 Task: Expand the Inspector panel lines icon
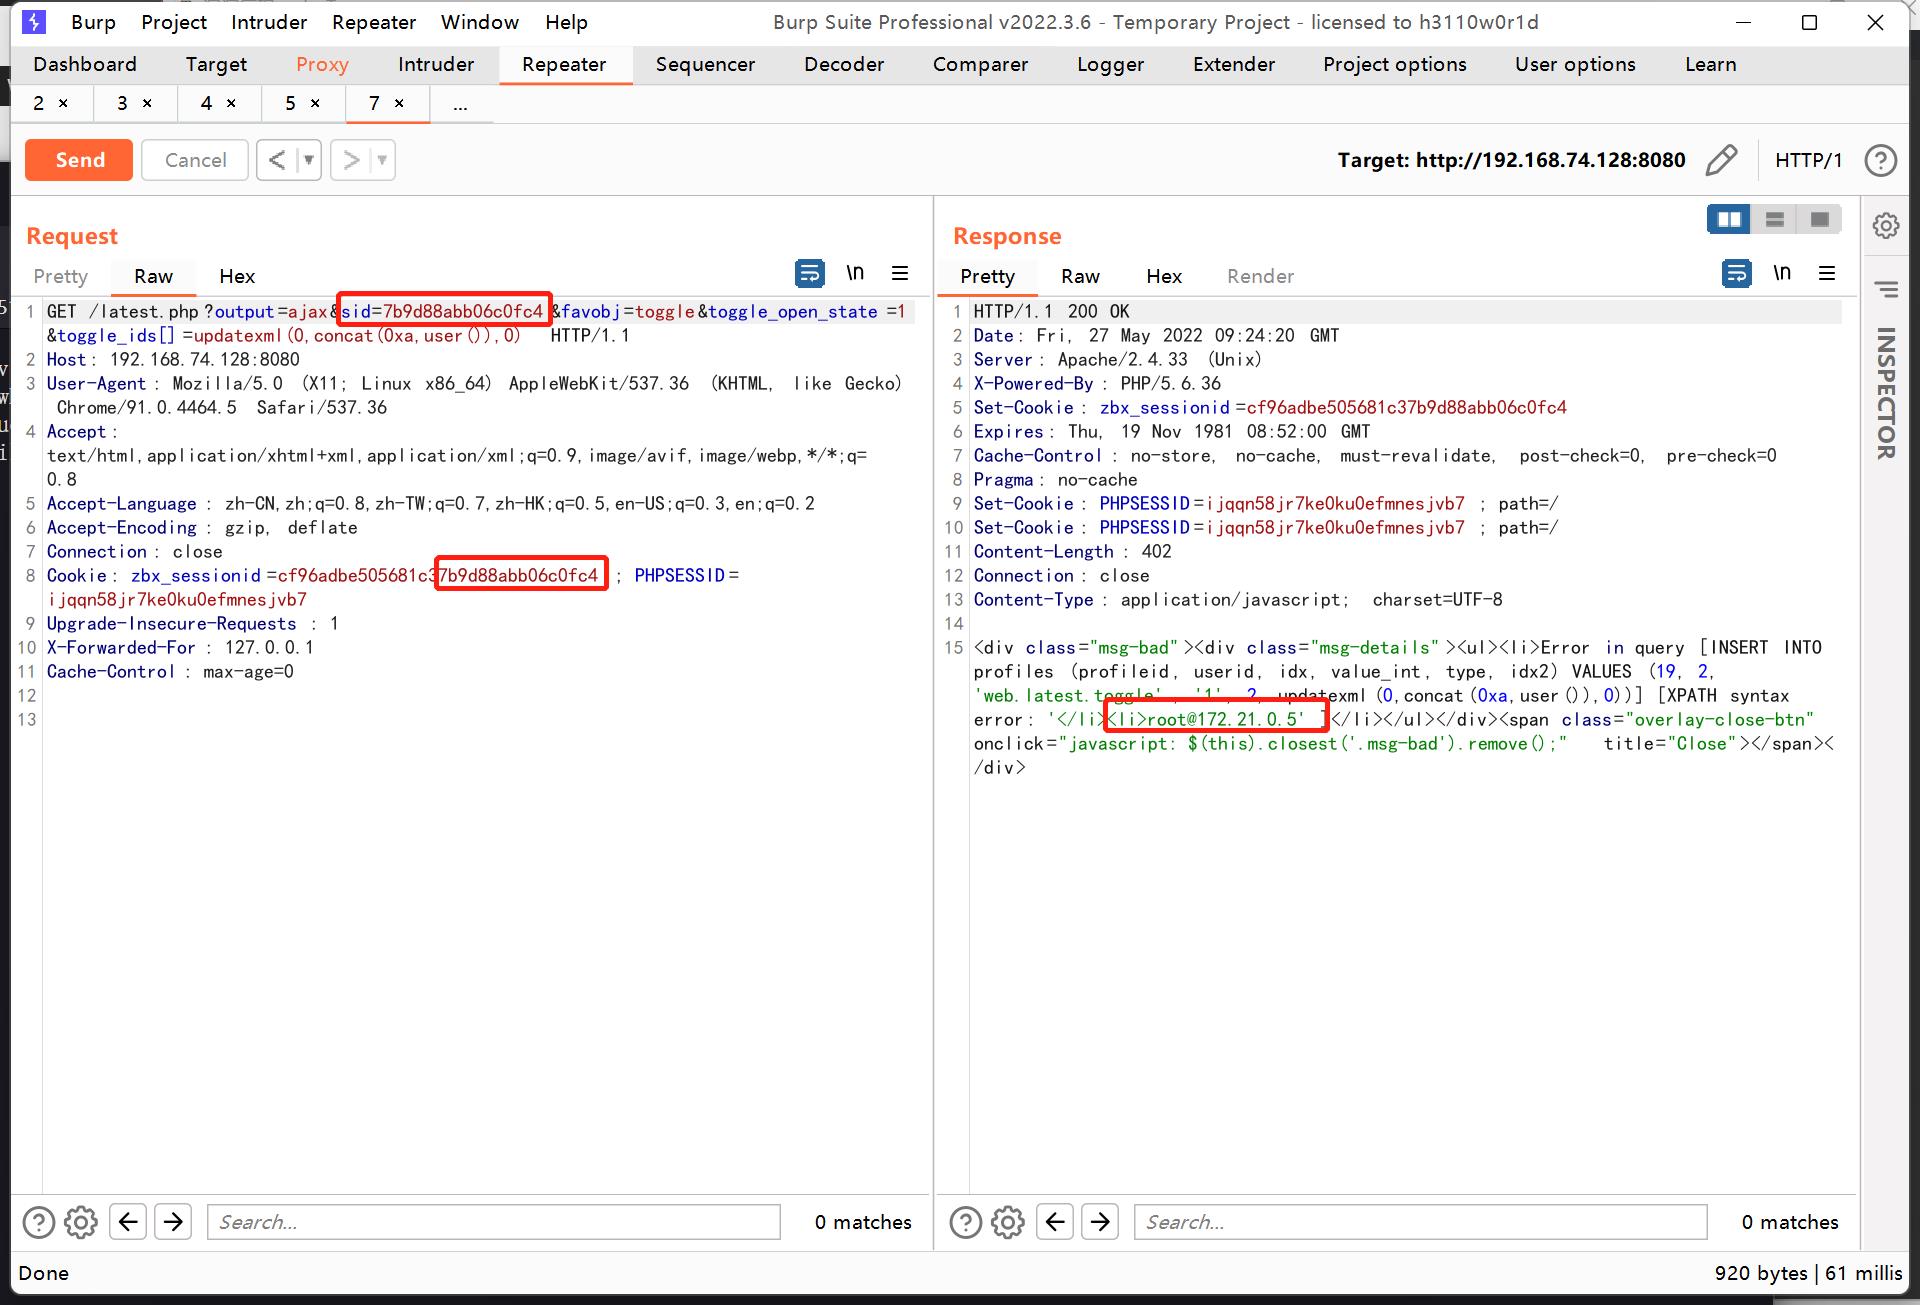pyautogui.click(x=1887, y=290)
